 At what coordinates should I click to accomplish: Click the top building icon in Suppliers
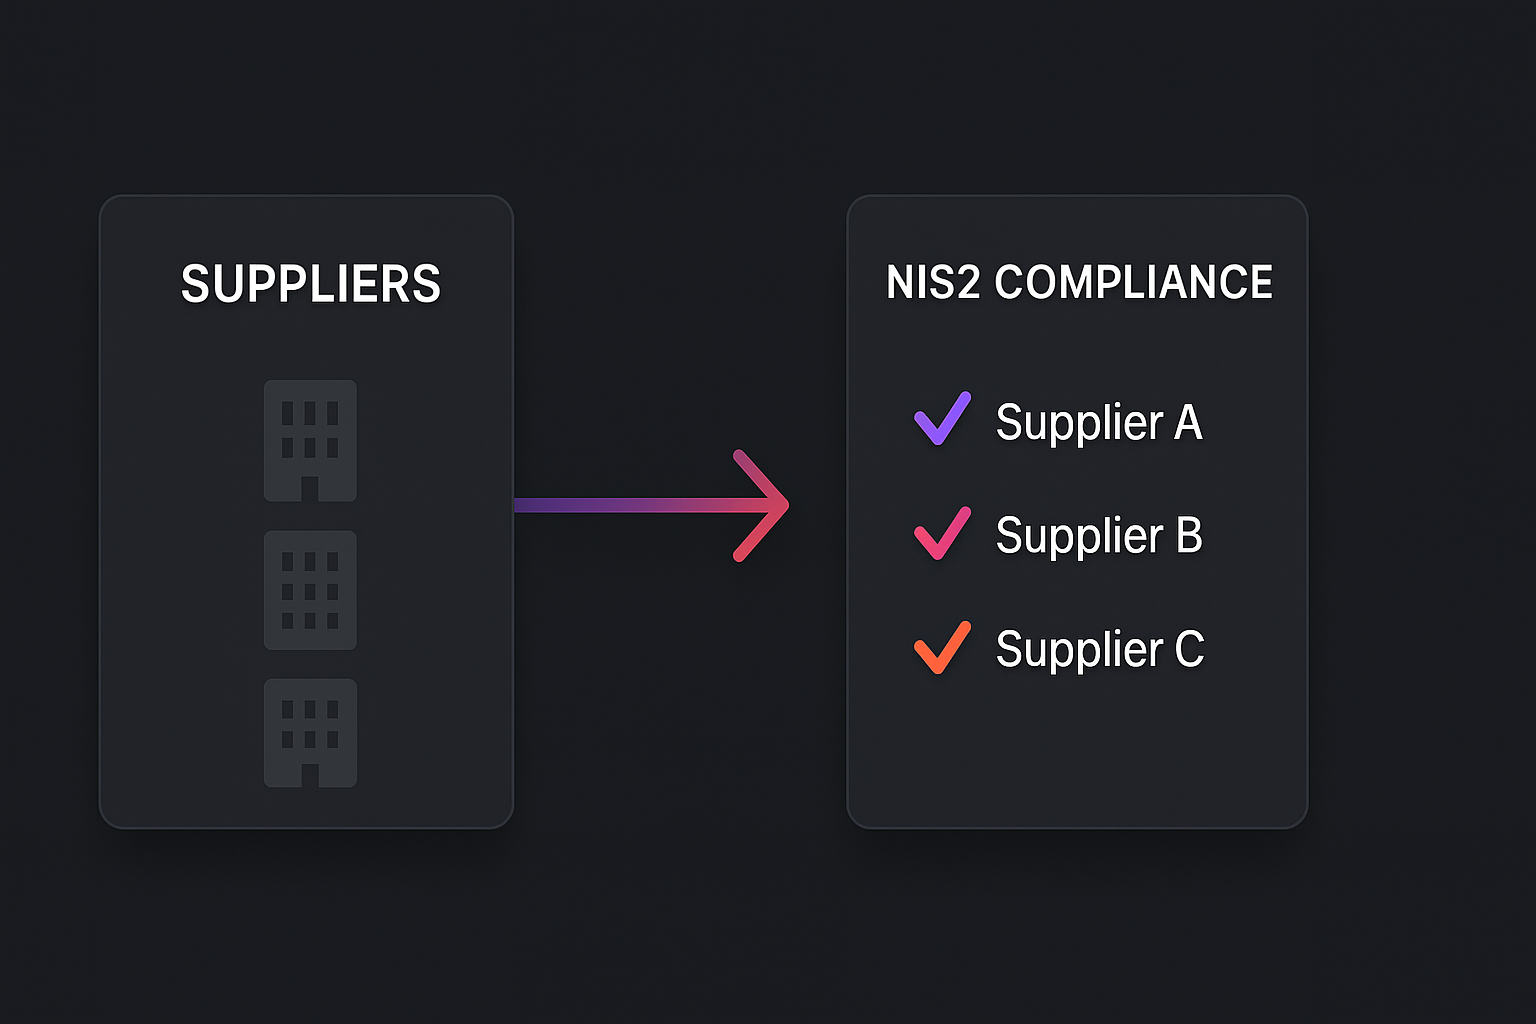(x=310, y=439)
